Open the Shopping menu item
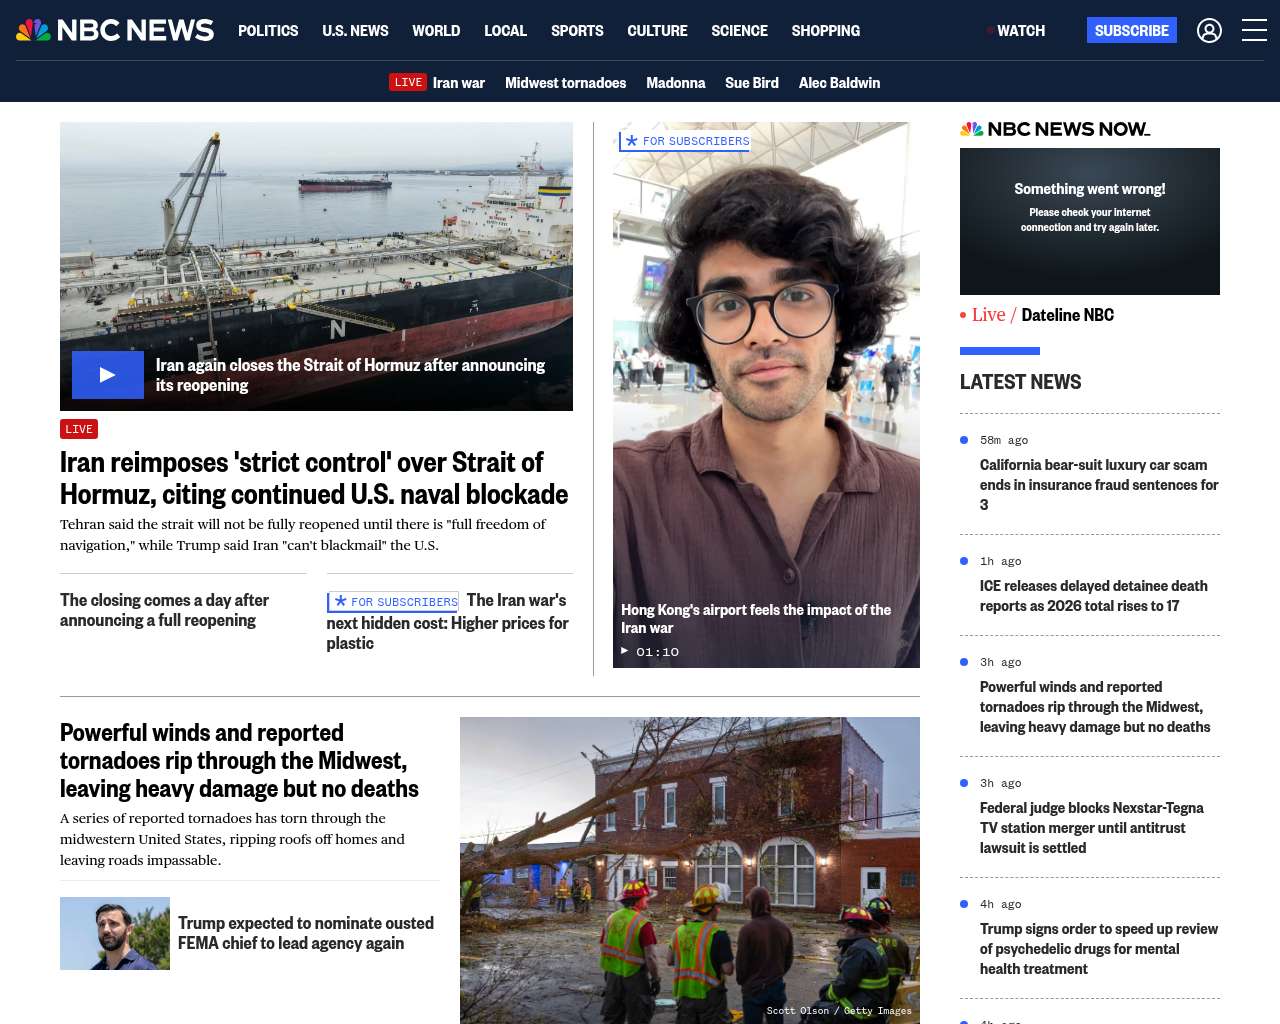The height and width of the screenshot is (1024, 1280). [825, 31]
